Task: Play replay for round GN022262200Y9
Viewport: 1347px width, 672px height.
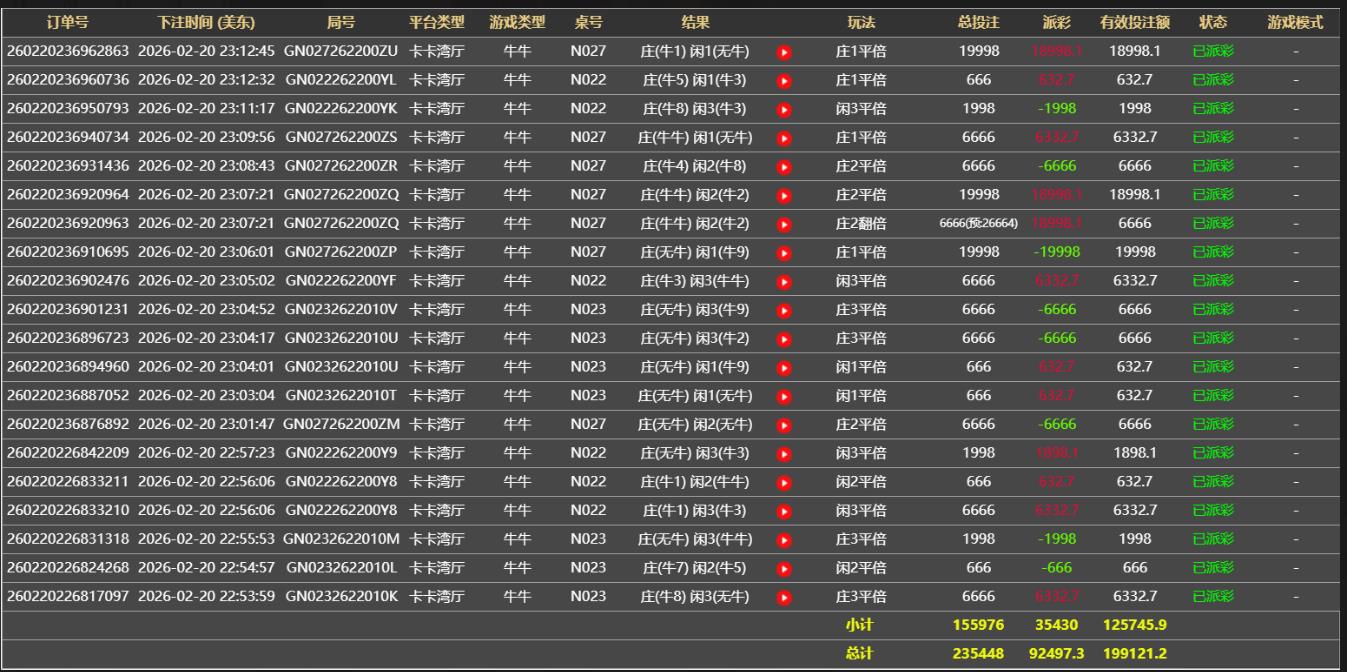Action: [x=784, y=454]
